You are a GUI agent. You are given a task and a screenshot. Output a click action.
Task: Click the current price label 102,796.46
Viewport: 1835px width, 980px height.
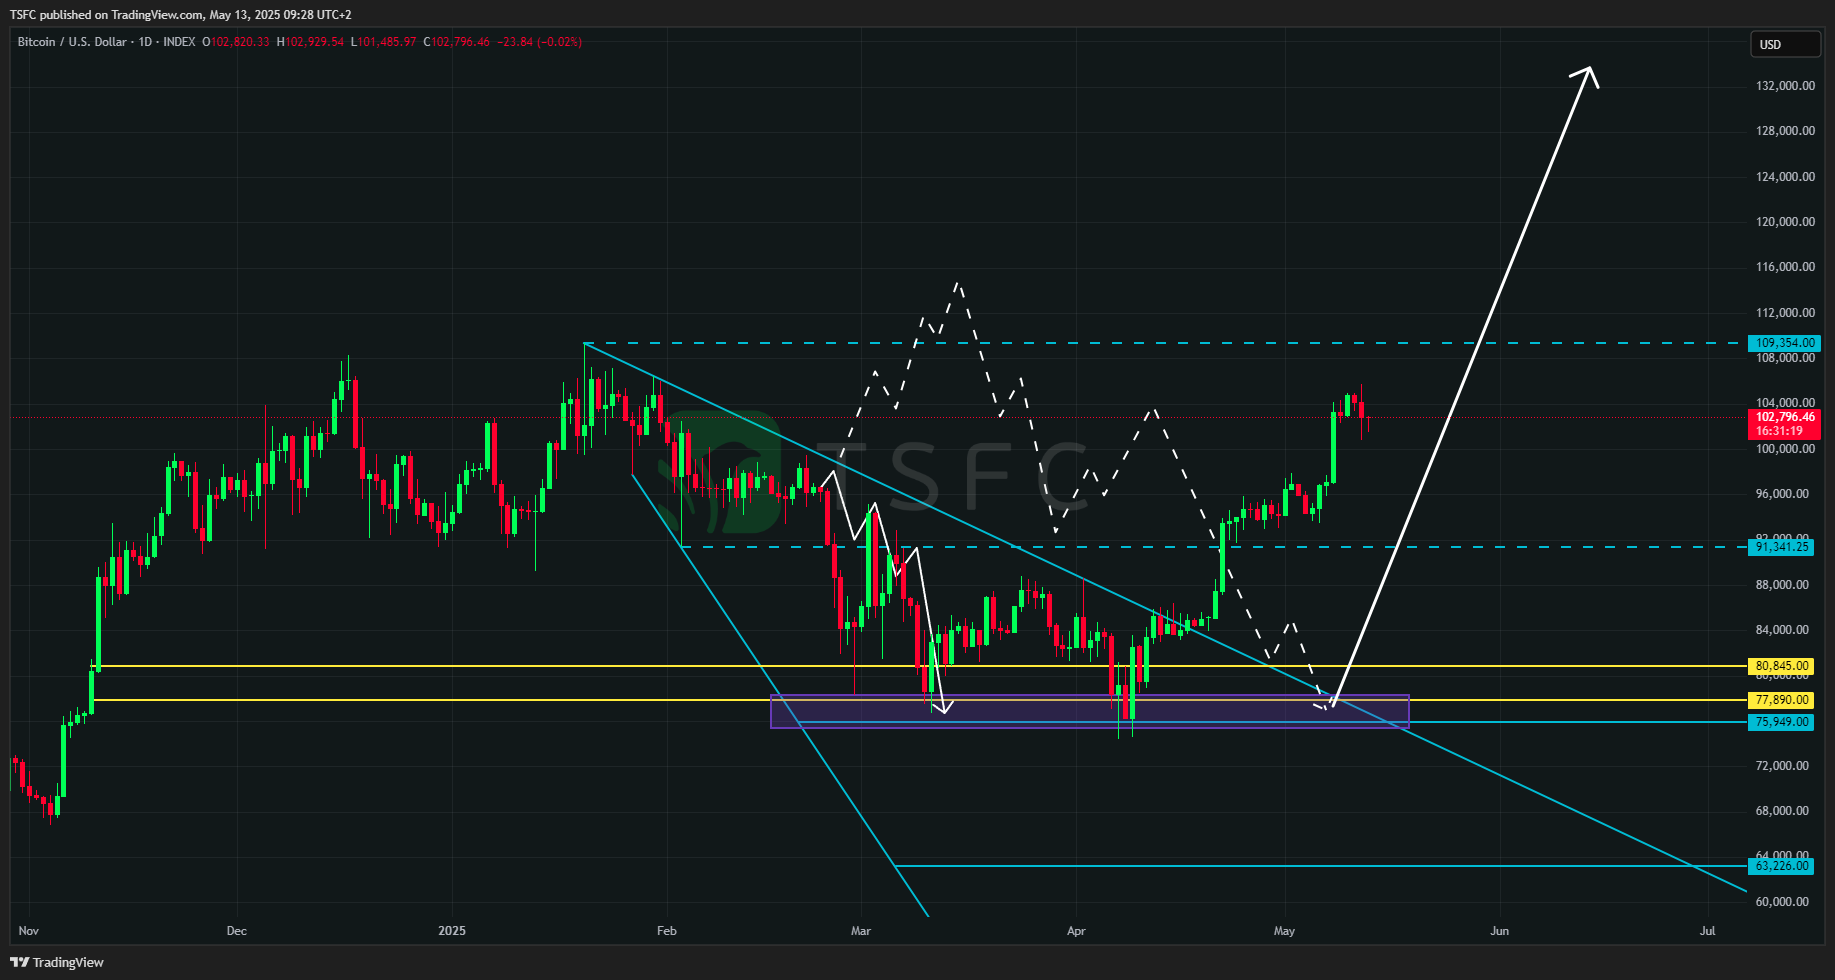pyautogui.click(x=1784, y=417)
